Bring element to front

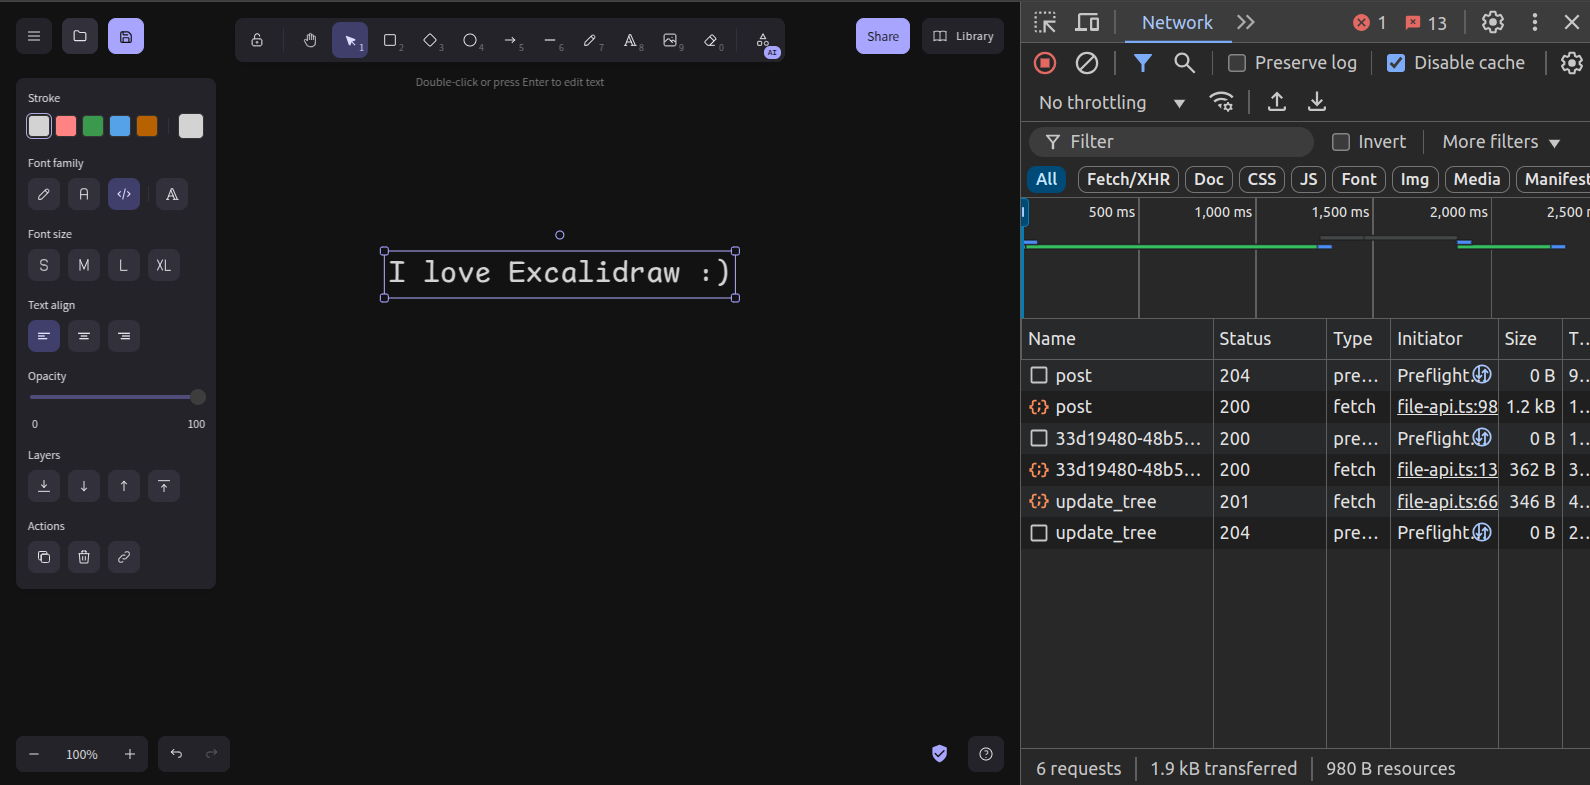pos(164,486)
